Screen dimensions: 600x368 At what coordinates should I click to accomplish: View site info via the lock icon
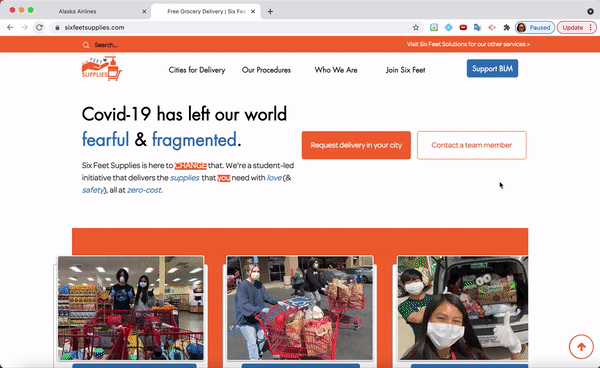[x=57, y=28]
